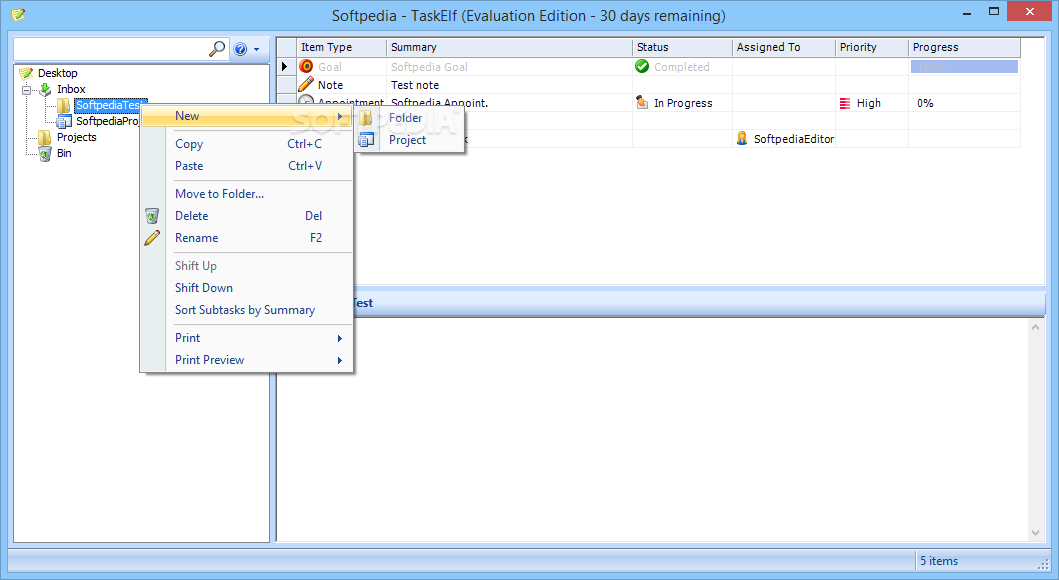
Task: Click the search input field
Action: click(111, 49)
